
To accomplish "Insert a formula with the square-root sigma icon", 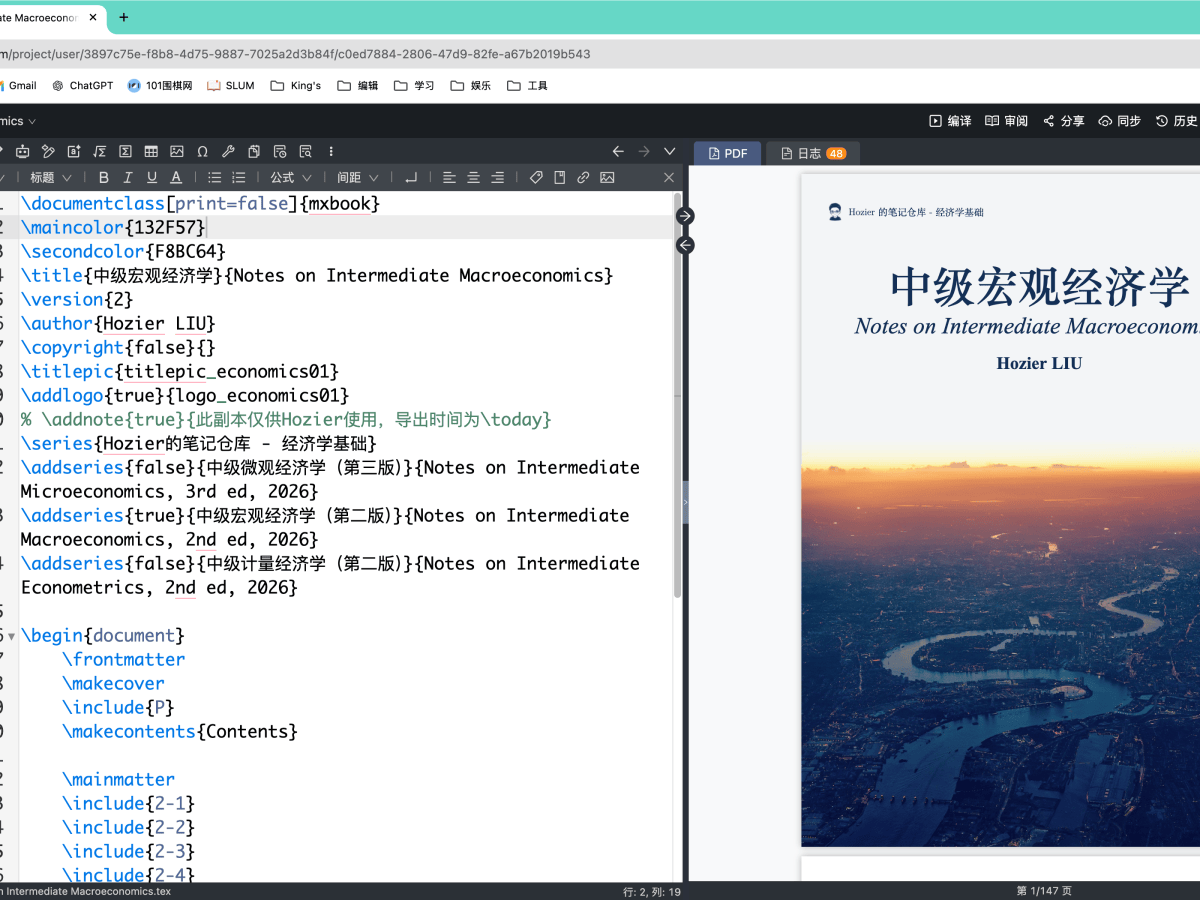I will pos(100,152).
